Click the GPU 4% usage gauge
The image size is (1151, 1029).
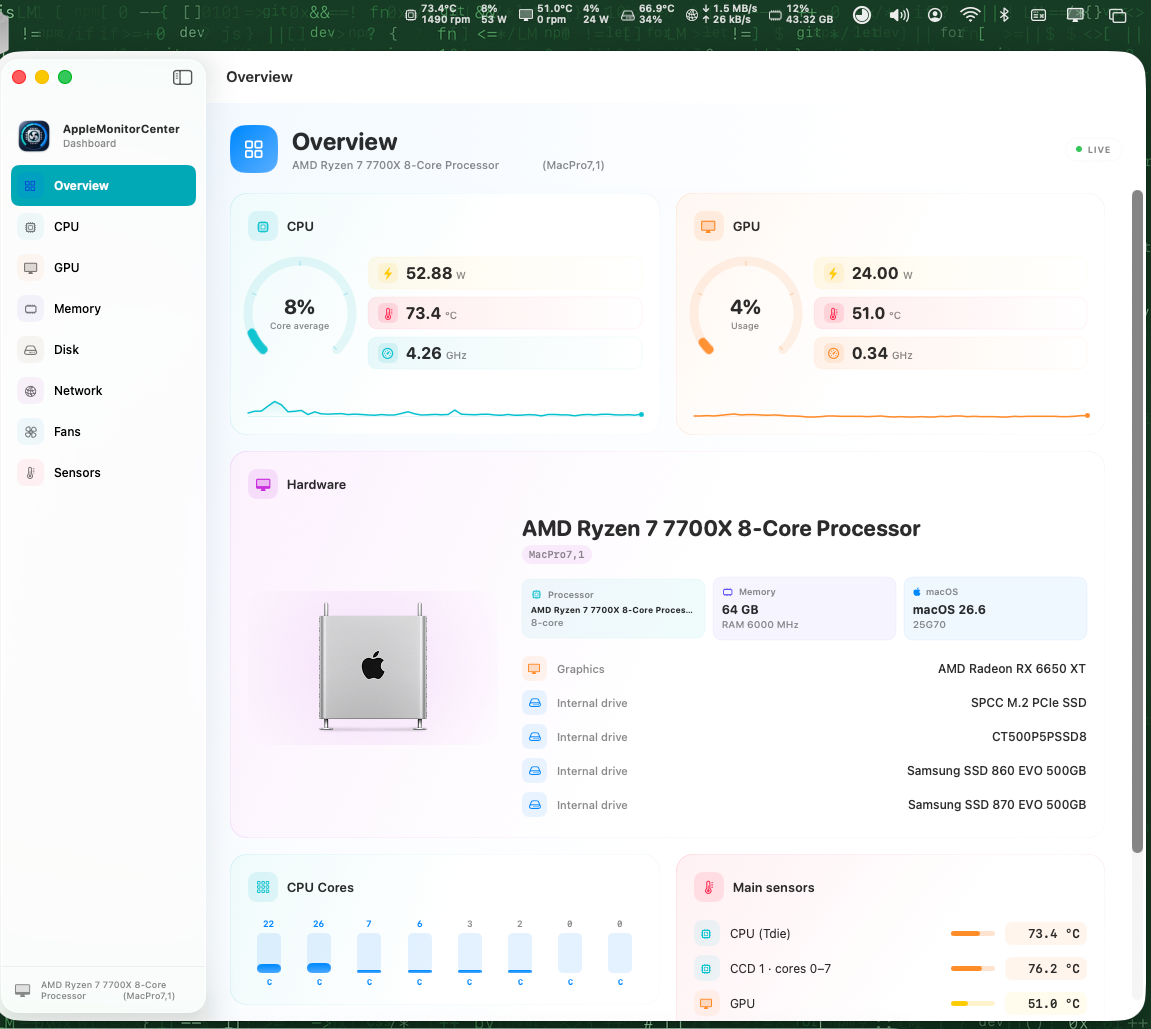[745, 307]
